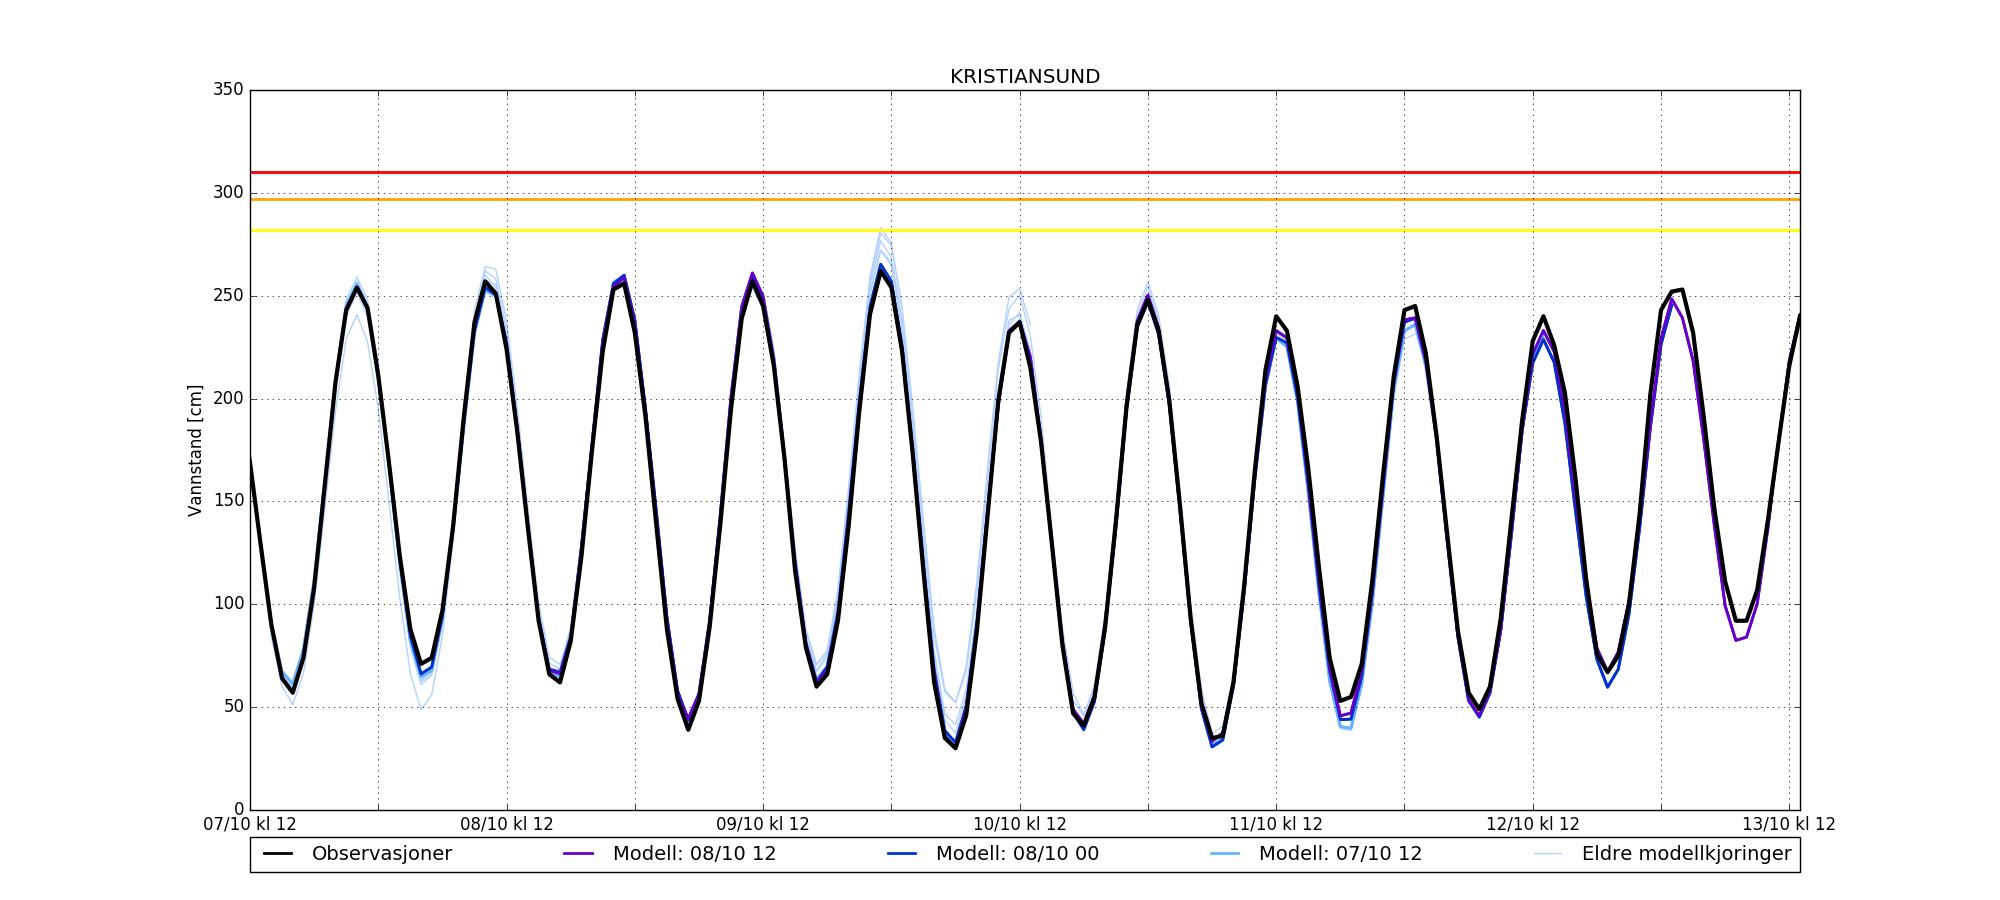Click the '10/10 kl 12' x-axis tick label
Viewport: 2000px width, 900px height.
1020,825
